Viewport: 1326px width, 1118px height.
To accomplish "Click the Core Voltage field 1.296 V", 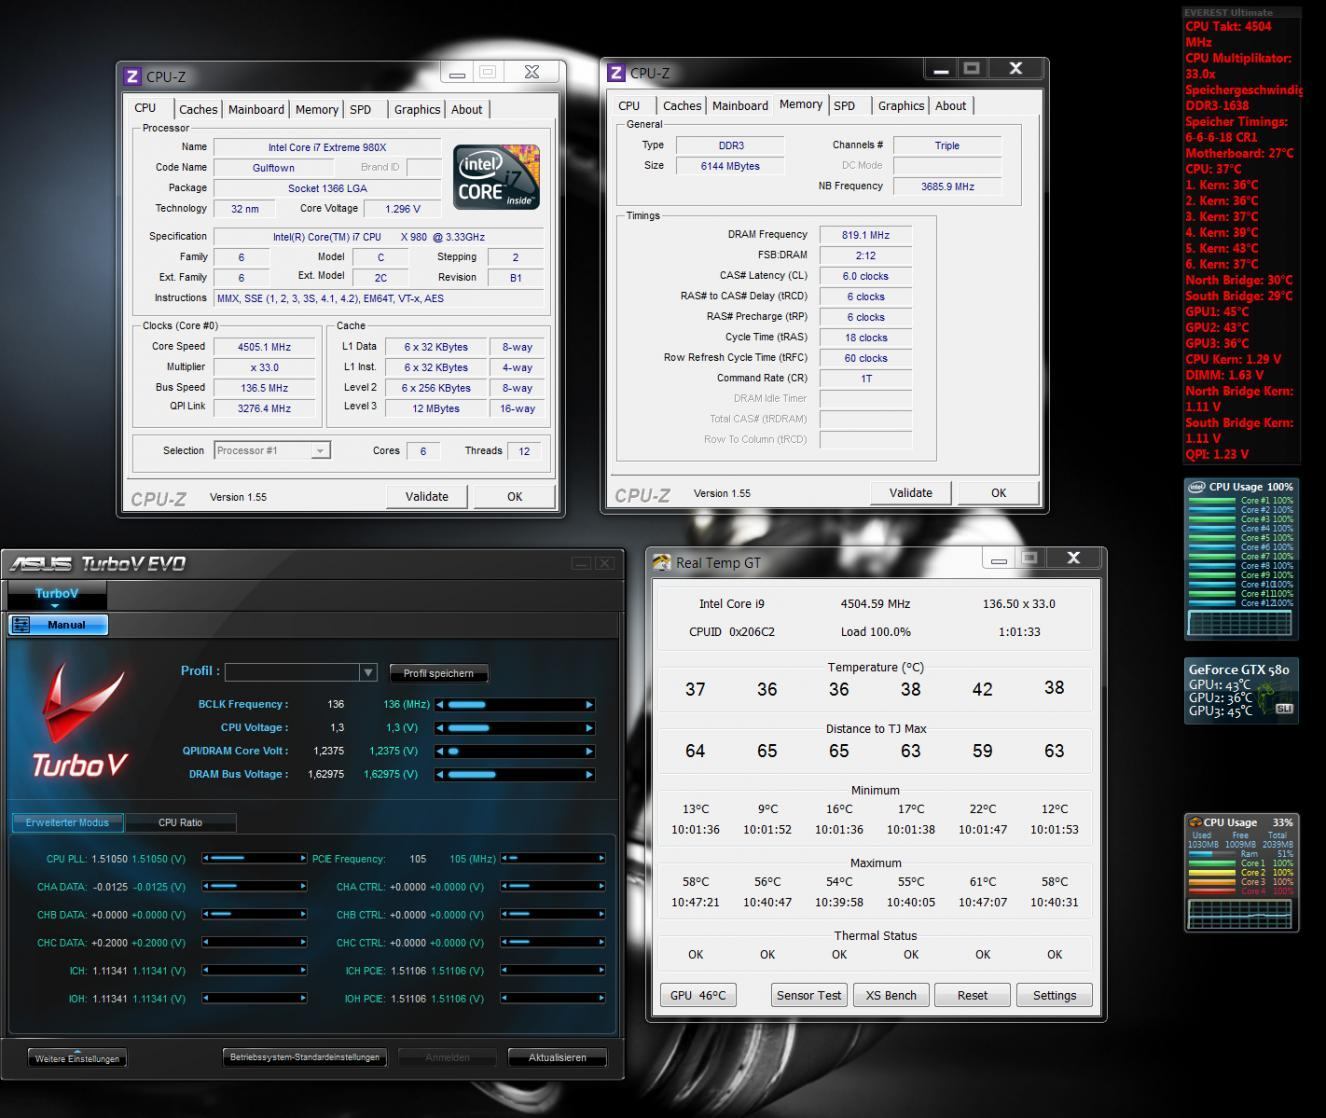I will pos(403,209).
